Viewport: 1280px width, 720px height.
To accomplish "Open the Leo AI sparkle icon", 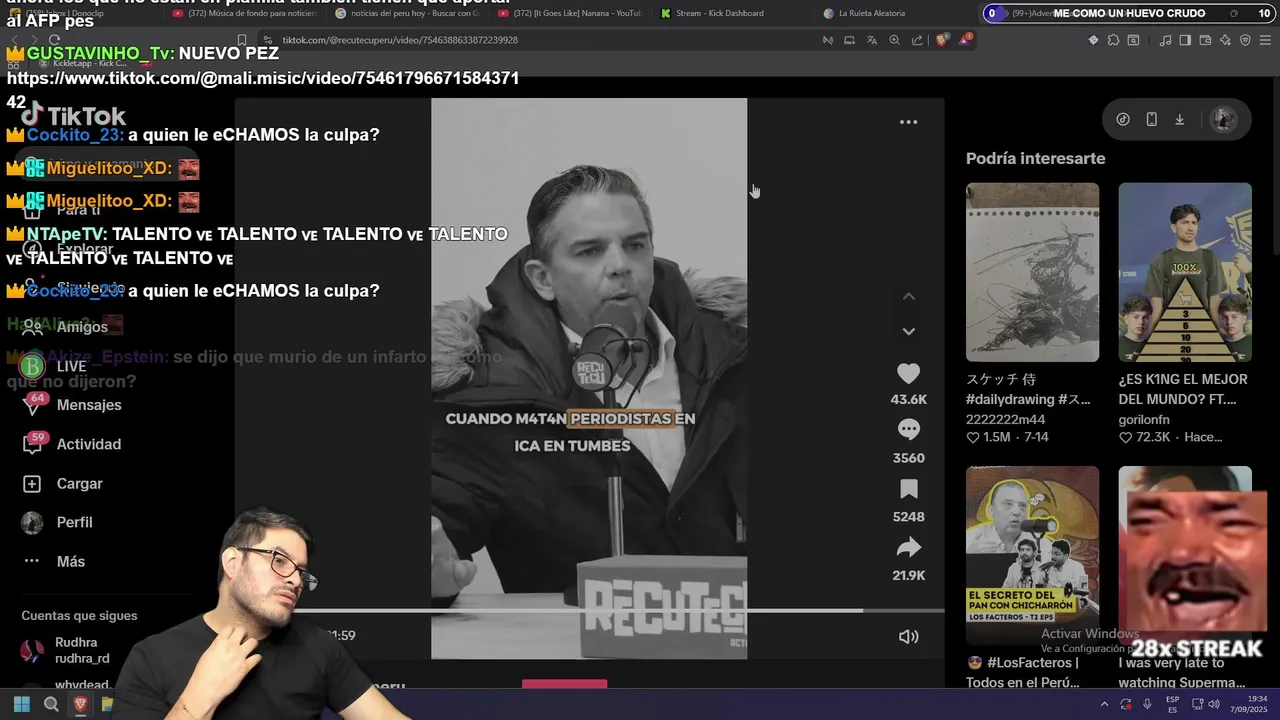I will click(x=1225, y=40).
